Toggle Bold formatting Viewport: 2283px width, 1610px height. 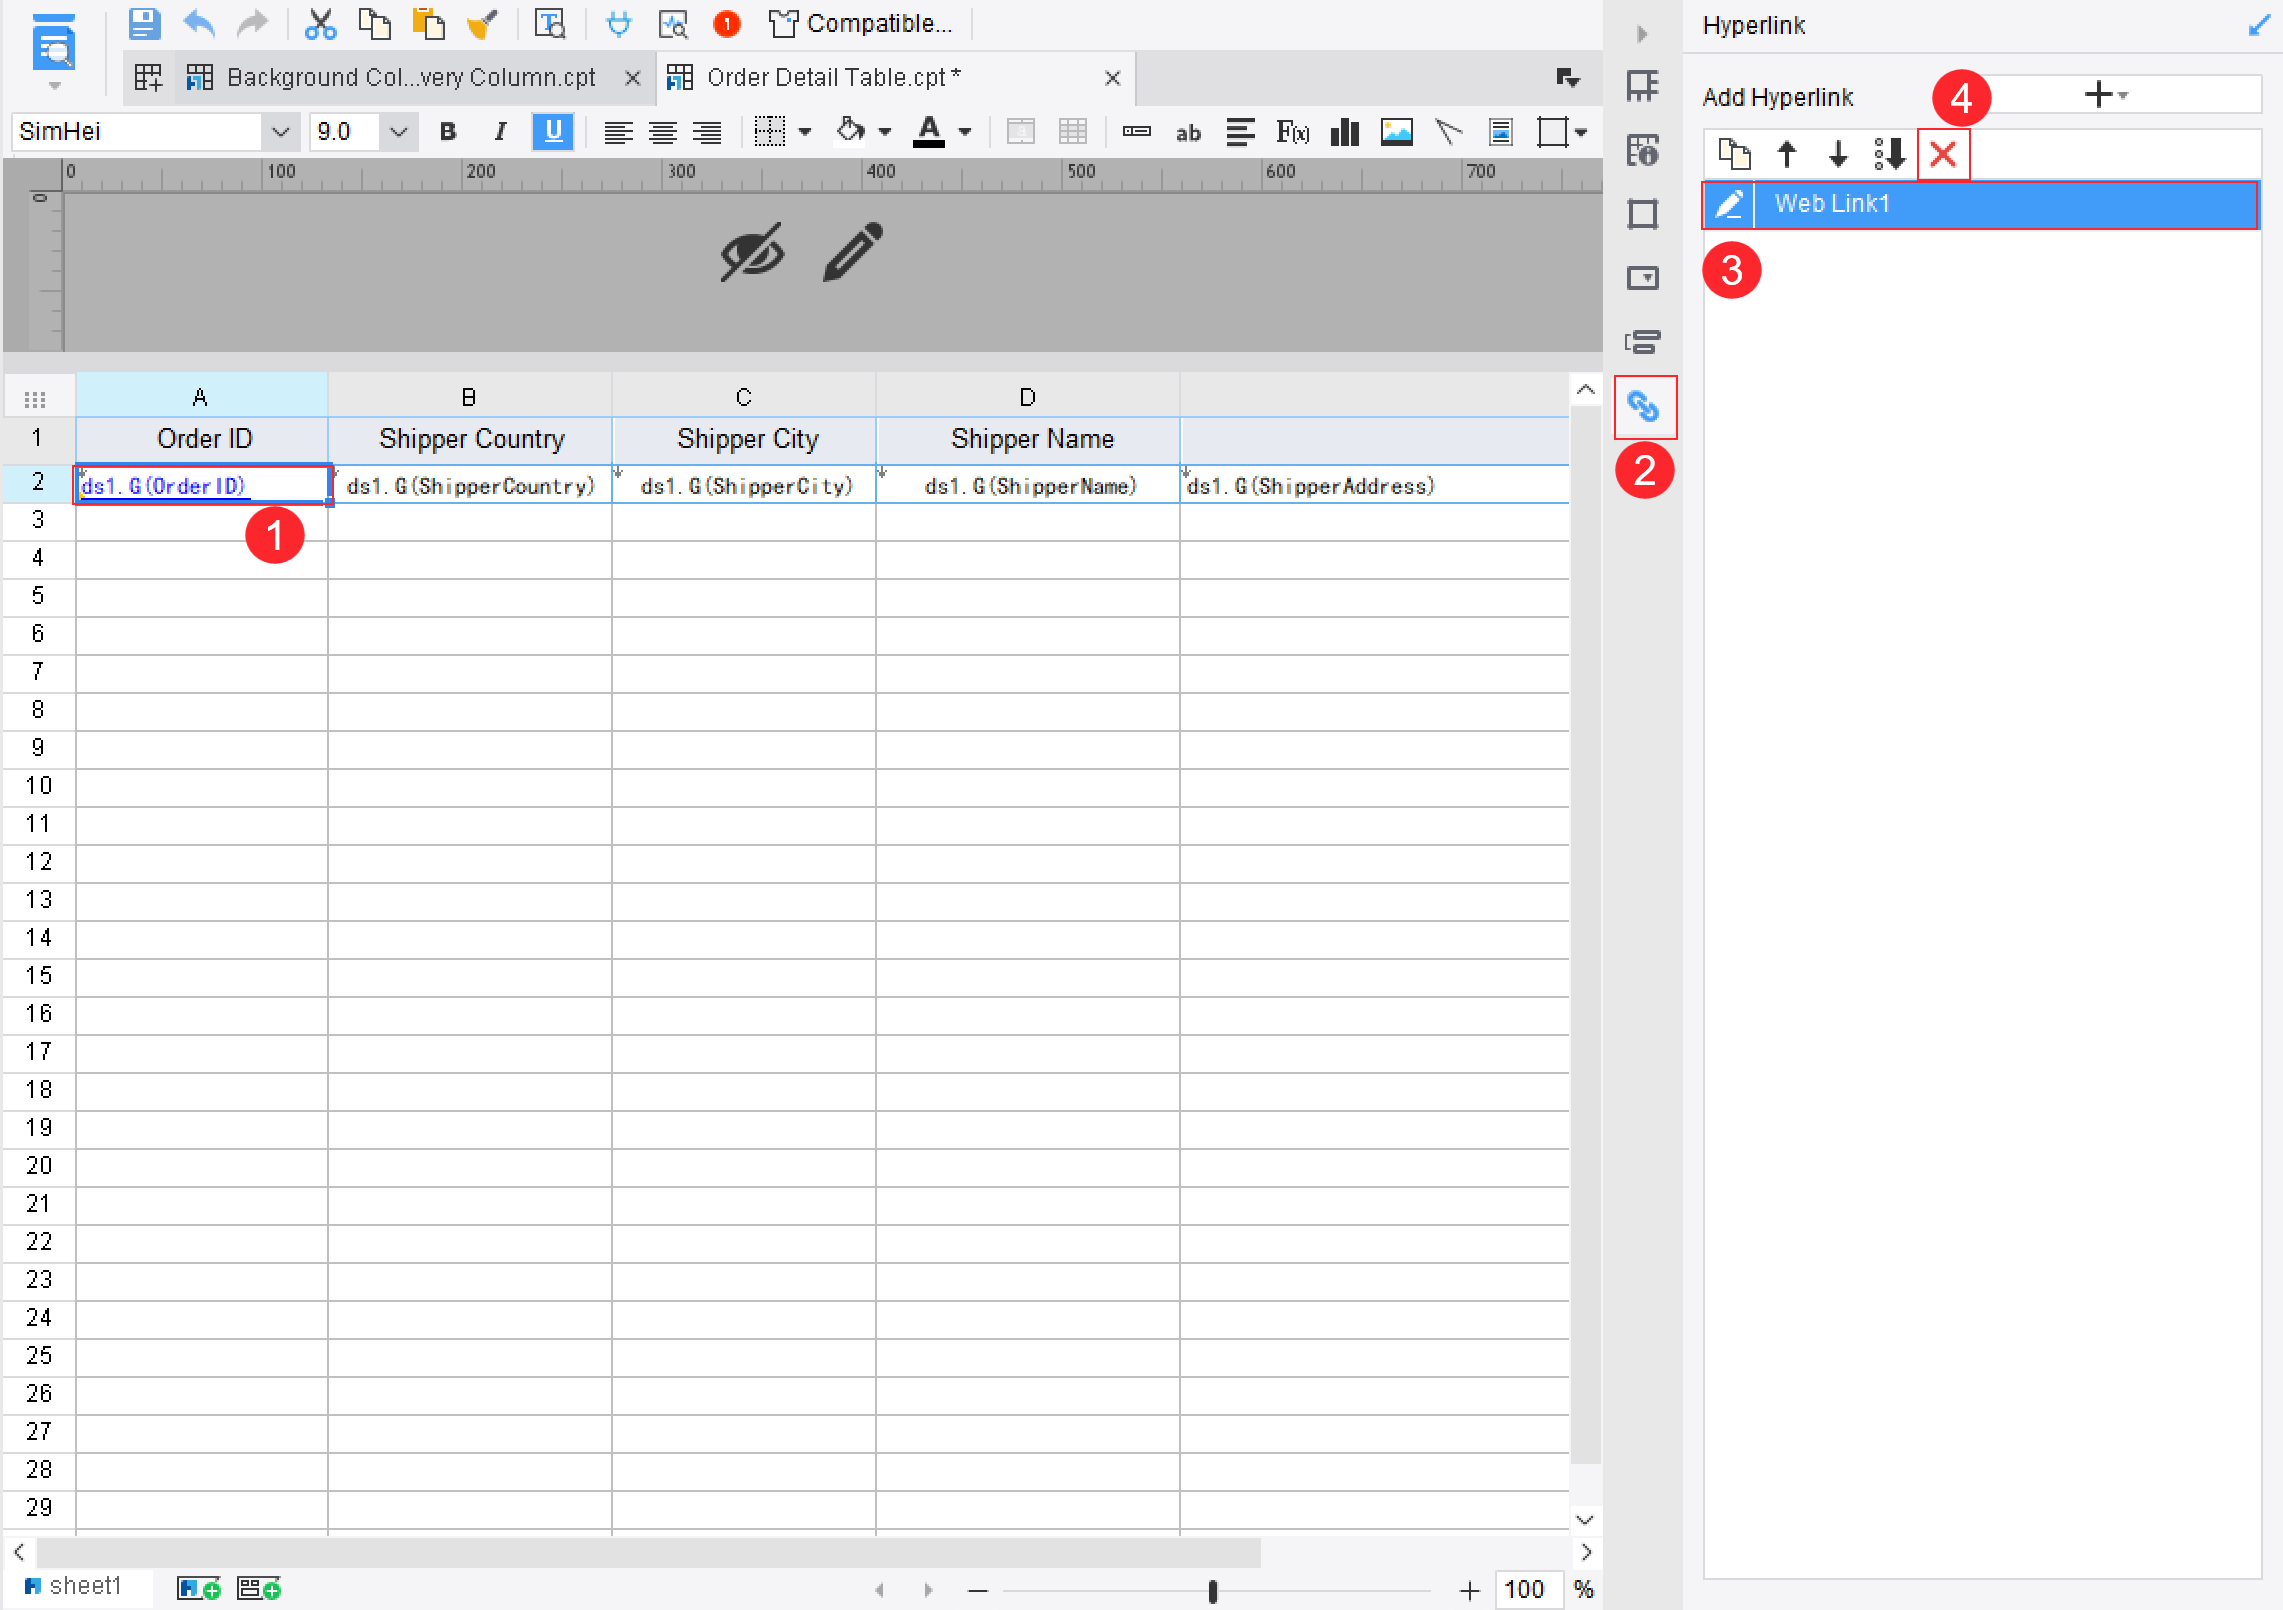[x=448, y=132]
